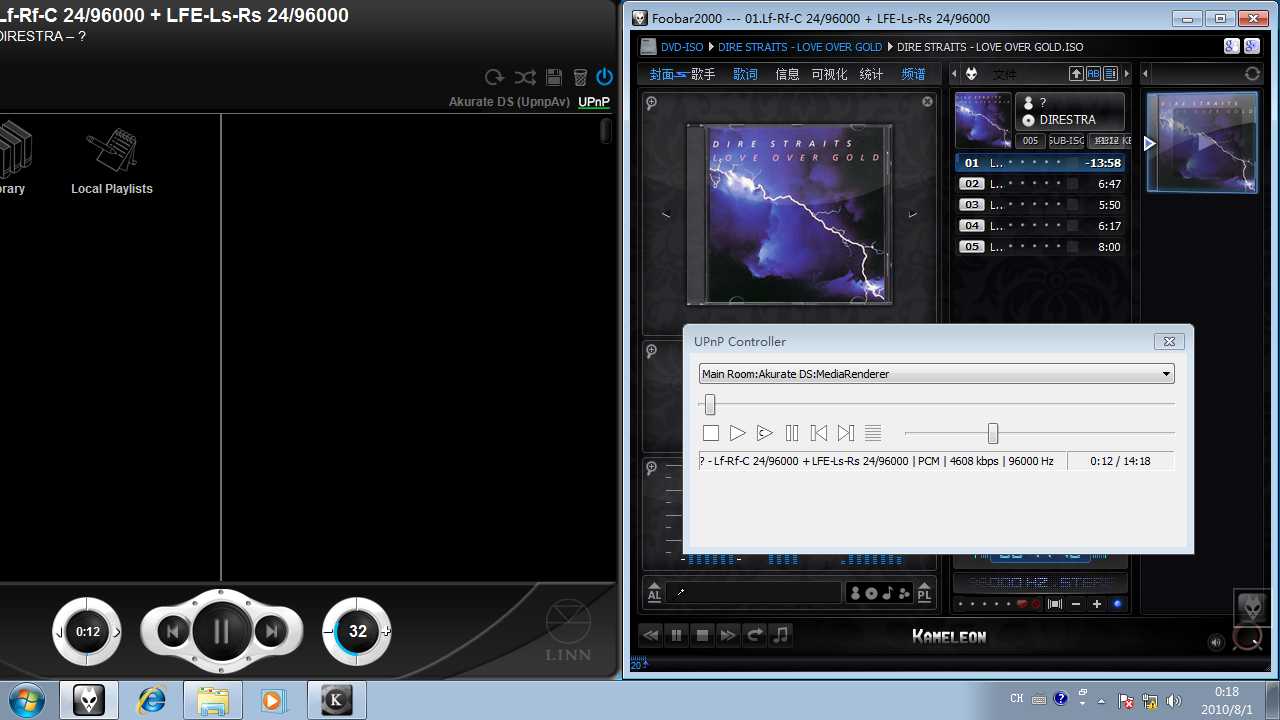Click stop button in Foobar2000 bottom bar

(x=703, y=635)
